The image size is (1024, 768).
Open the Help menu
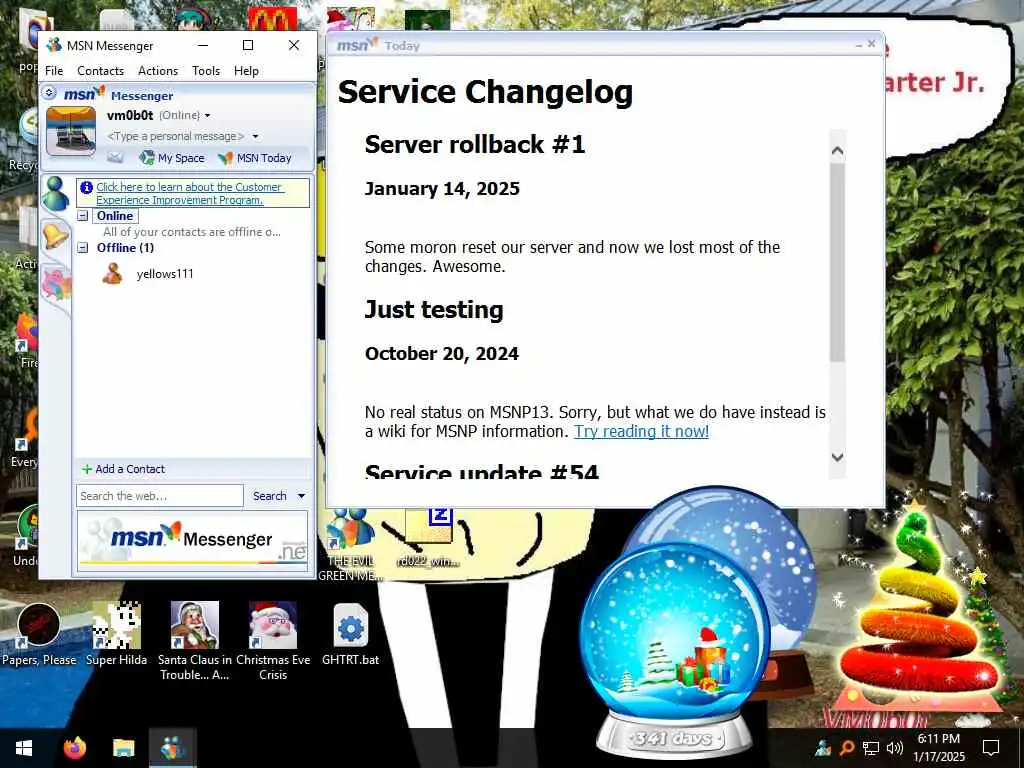(246, 71)
